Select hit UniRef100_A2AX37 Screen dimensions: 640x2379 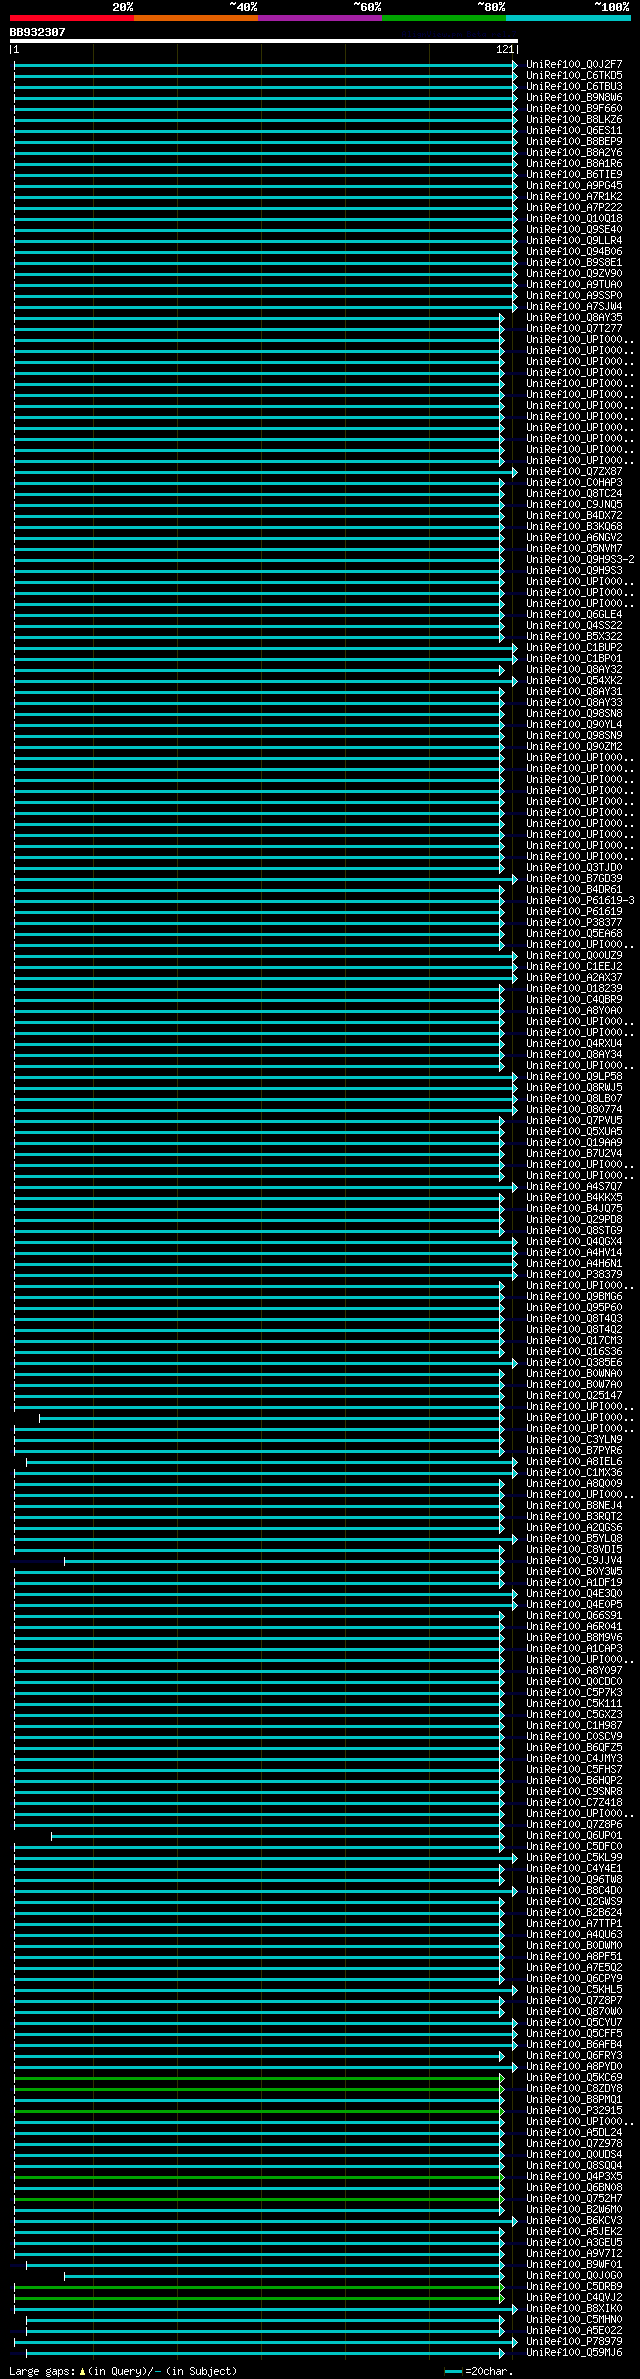574,977
